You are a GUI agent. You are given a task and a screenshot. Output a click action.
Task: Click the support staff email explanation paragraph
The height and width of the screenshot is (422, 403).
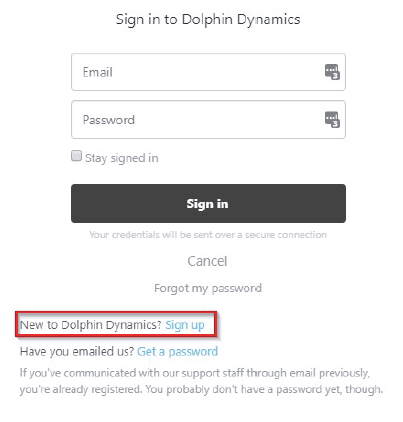[x=201, y=381]
